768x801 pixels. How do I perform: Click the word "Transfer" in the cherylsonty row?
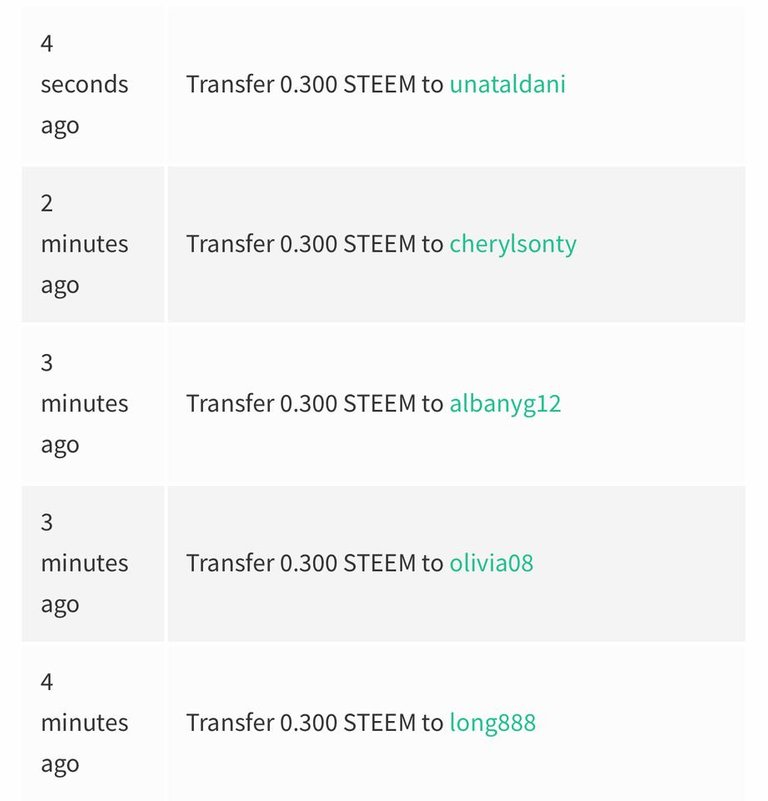coord(229,244)
